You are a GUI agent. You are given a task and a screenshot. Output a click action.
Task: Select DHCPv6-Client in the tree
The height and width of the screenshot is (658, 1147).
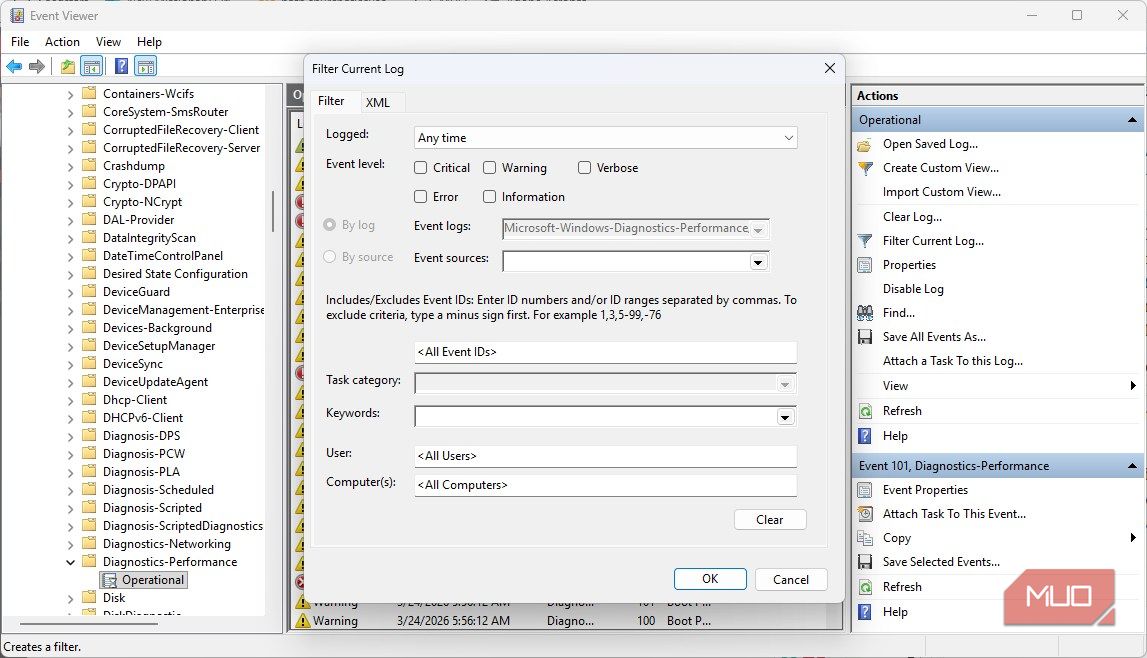tap(143, 418)
